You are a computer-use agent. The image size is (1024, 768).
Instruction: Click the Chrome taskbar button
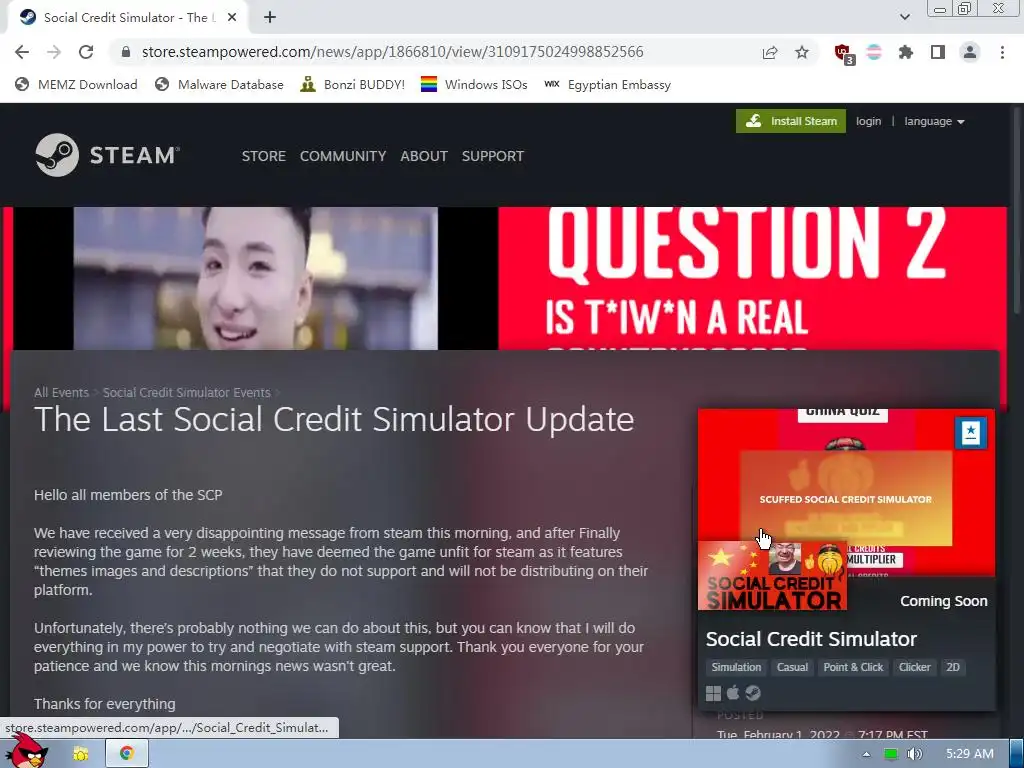127,754
